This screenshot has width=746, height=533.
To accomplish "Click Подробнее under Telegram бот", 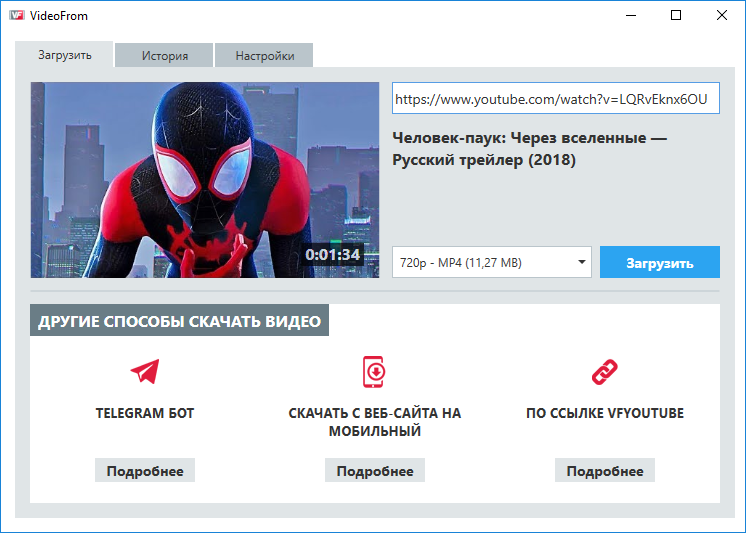I will (145, 471).
